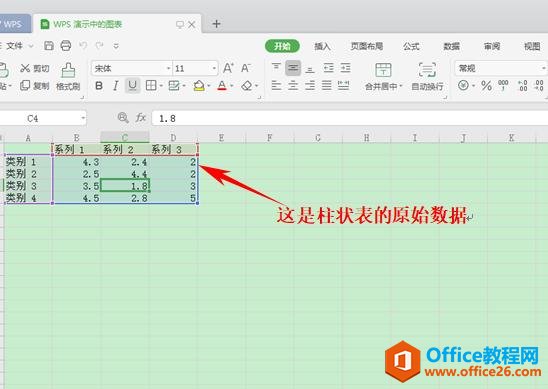Open the Page Layout (页面布局) tab

tap(367, 46)
